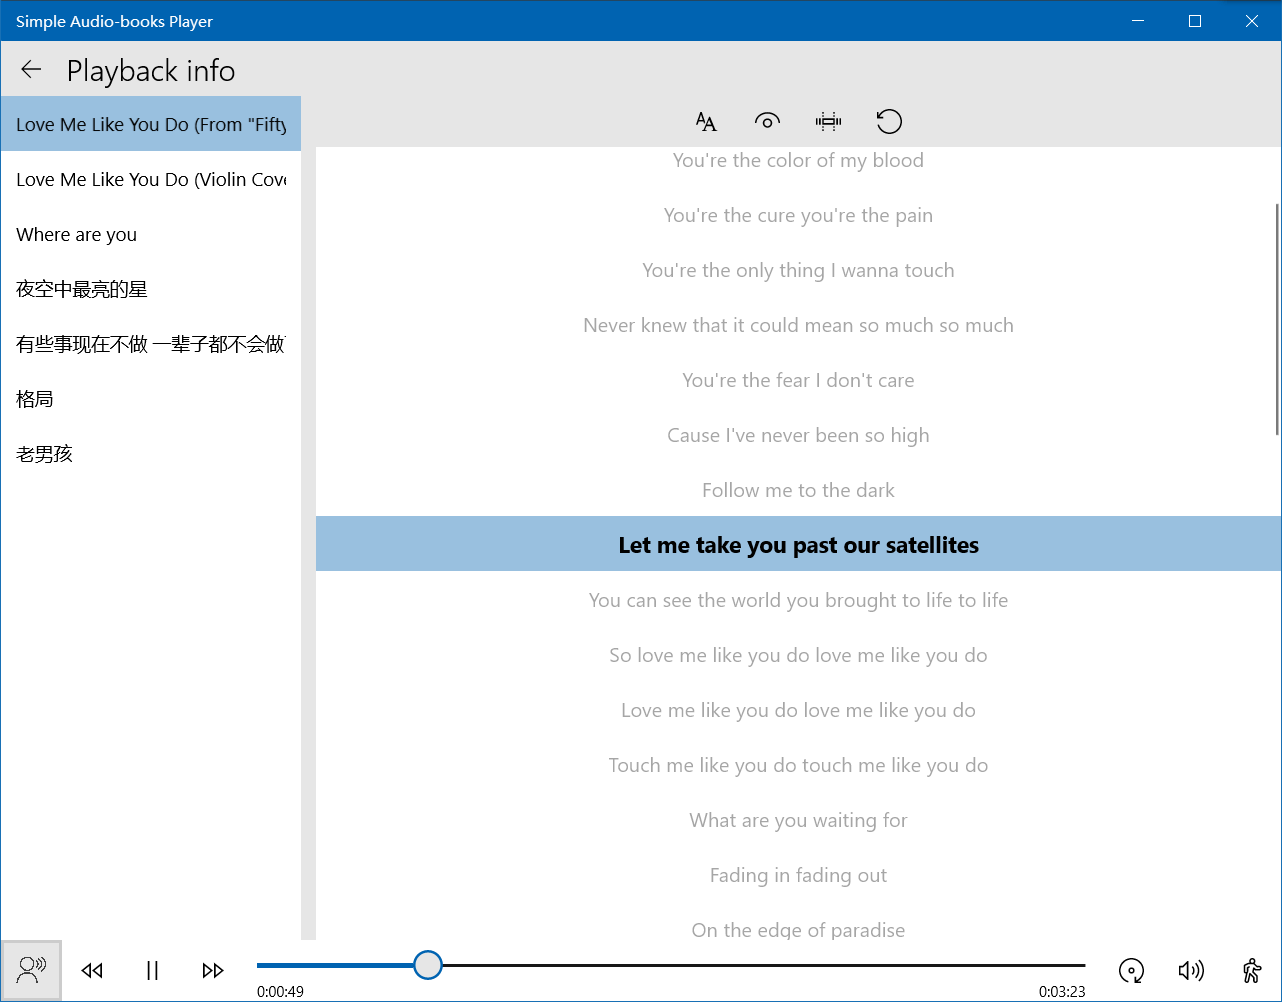Click the voice speaking icon at bottom left
This screenshot has width=1282, height=1002.
[x=32, y=970]
